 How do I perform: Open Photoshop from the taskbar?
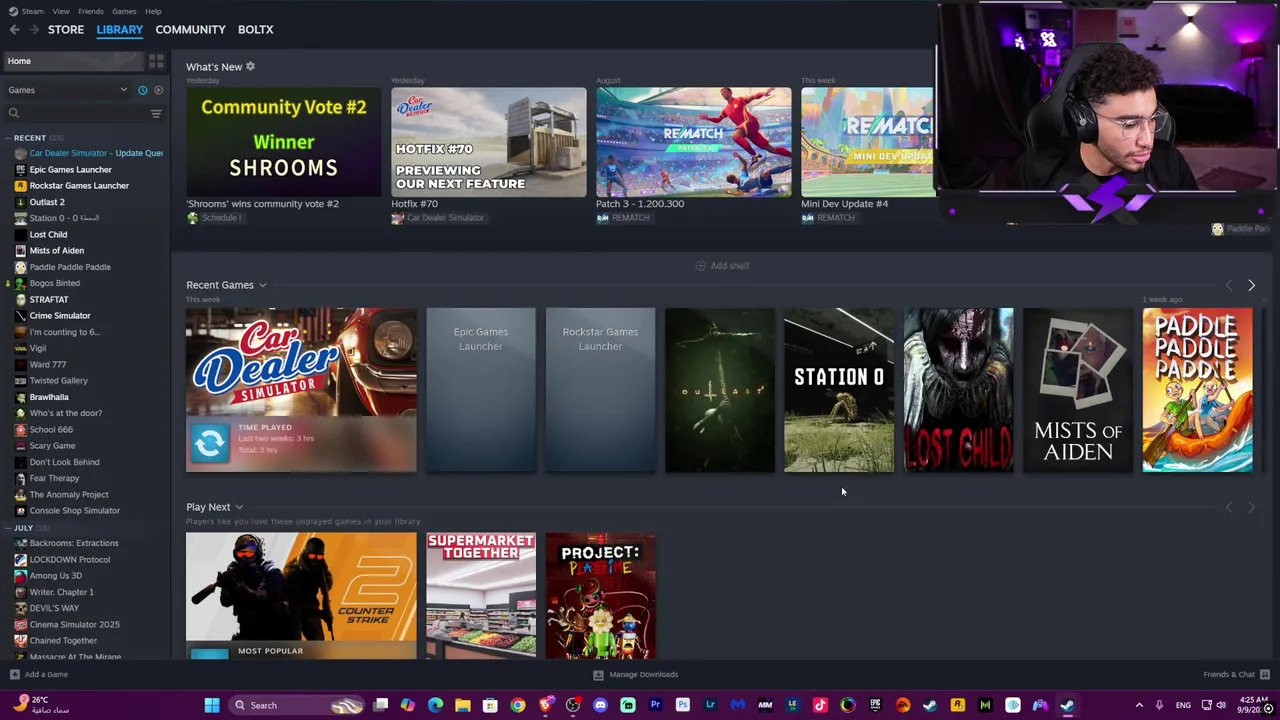click(x=682, y=706)
